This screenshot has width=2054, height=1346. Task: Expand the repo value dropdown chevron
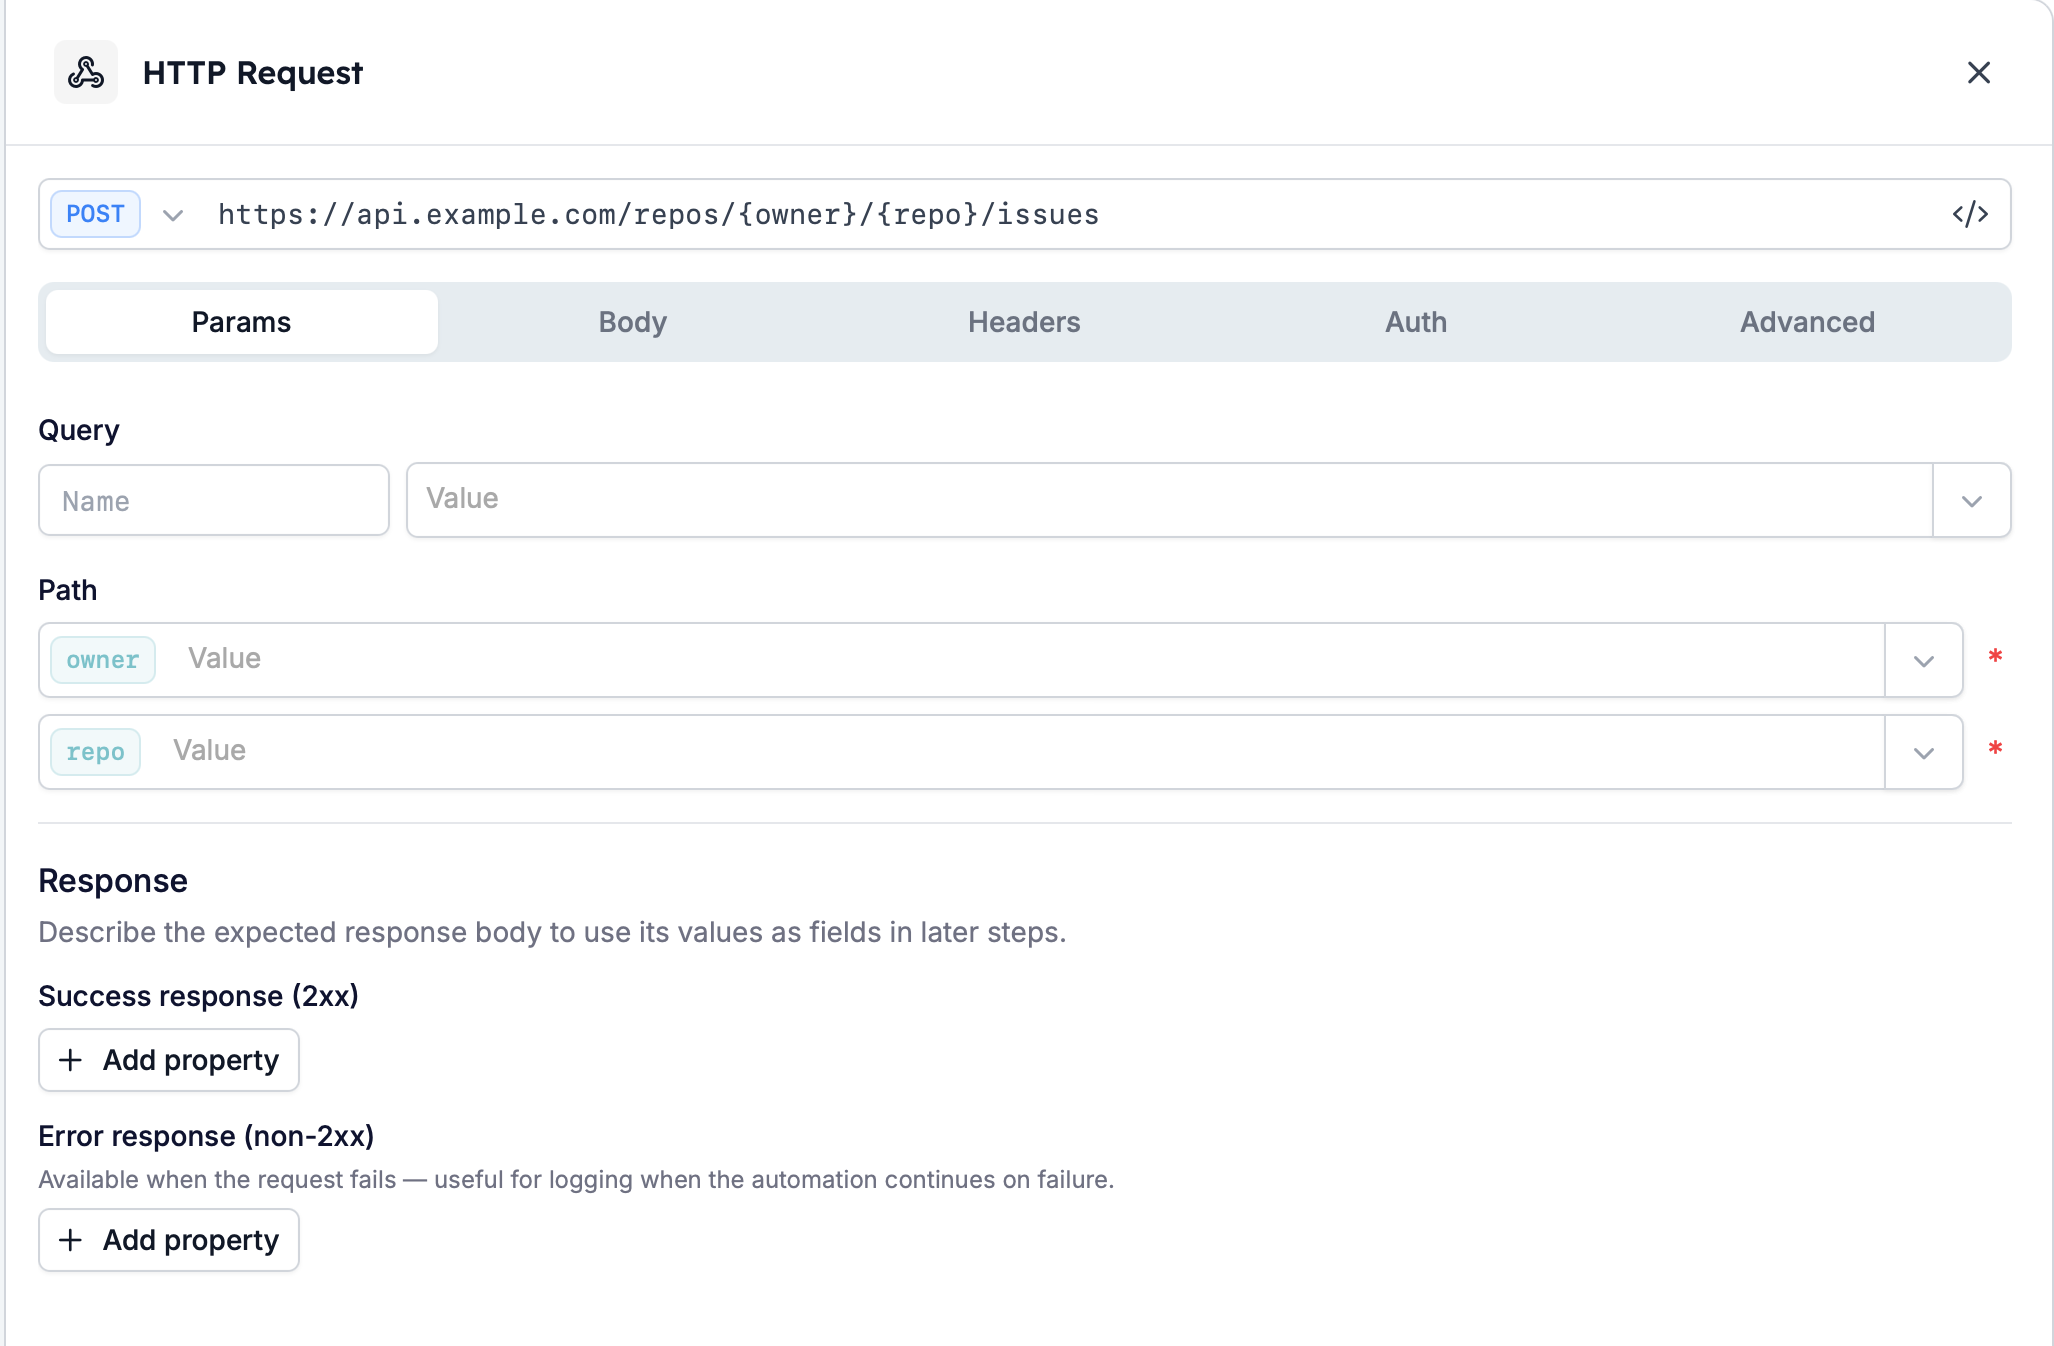pos(1923,752)
